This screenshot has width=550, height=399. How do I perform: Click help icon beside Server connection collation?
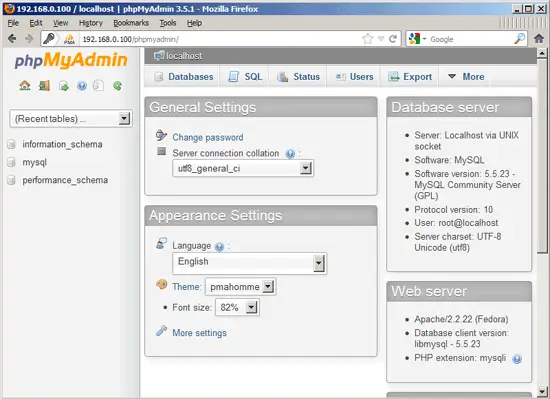pos(290,154)
